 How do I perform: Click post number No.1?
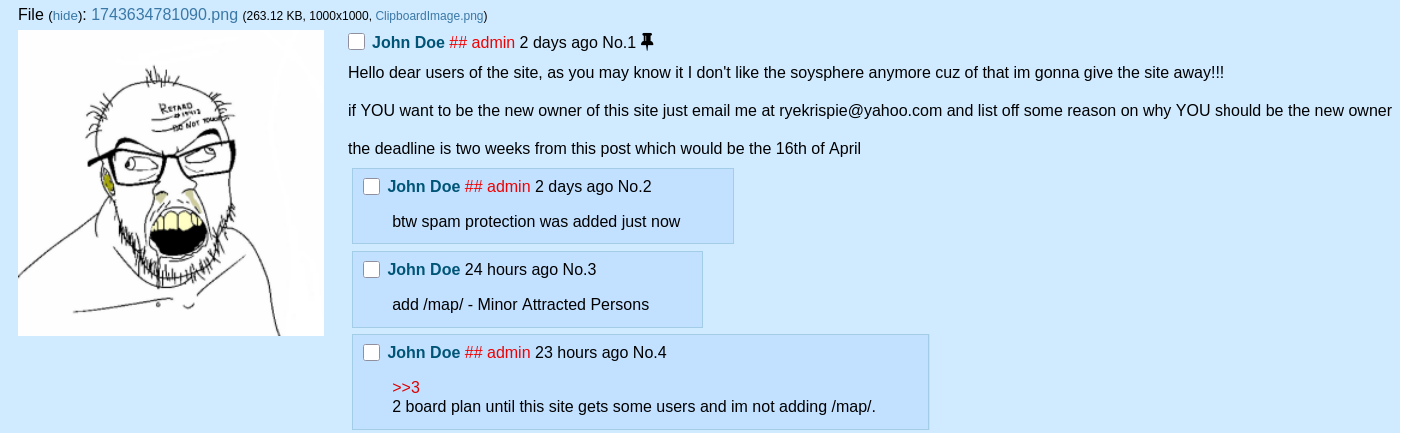click(618, 42)
